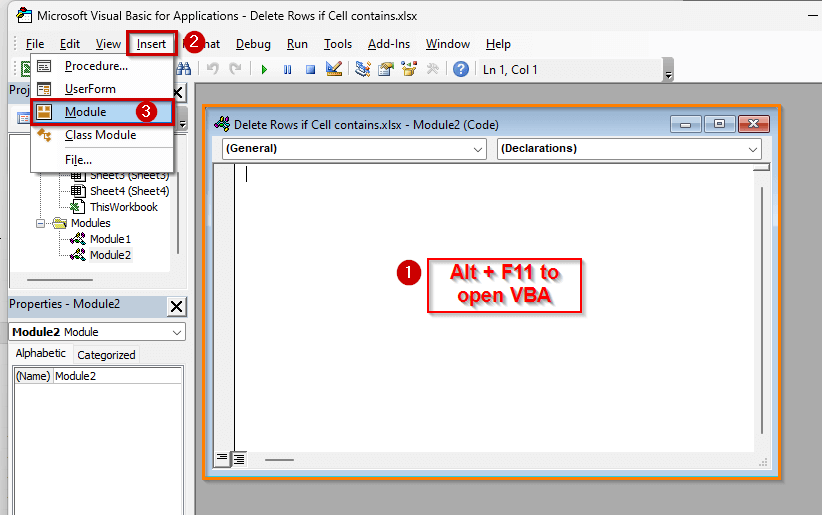Toggle Design Mode icon in toolbar
Image resolution: width=822 pixels, height=515 pixels.
coord(334,69)
